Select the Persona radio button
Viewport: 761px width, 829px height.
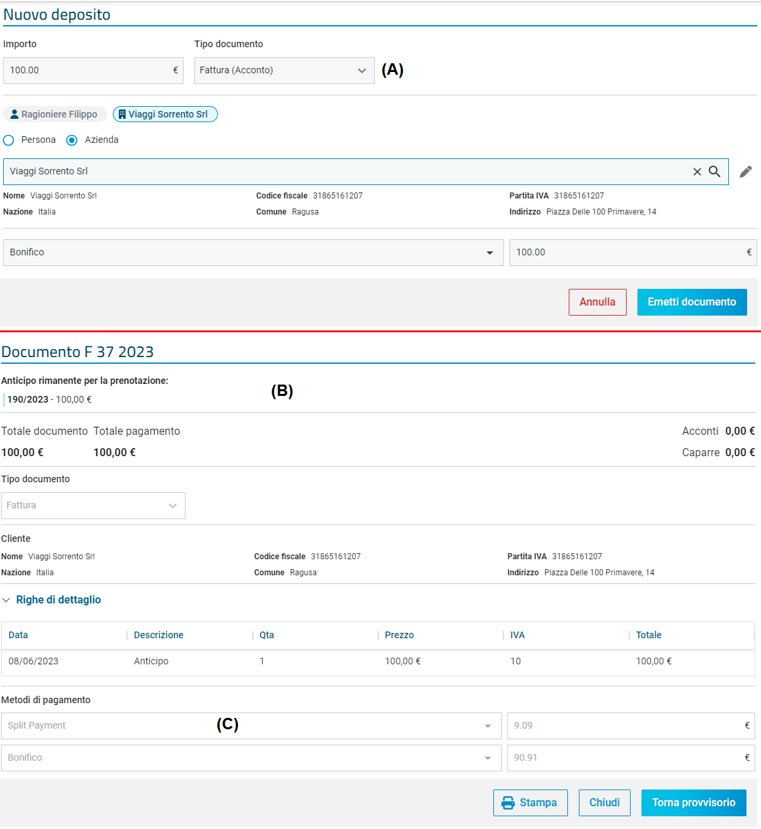(9, 140)
